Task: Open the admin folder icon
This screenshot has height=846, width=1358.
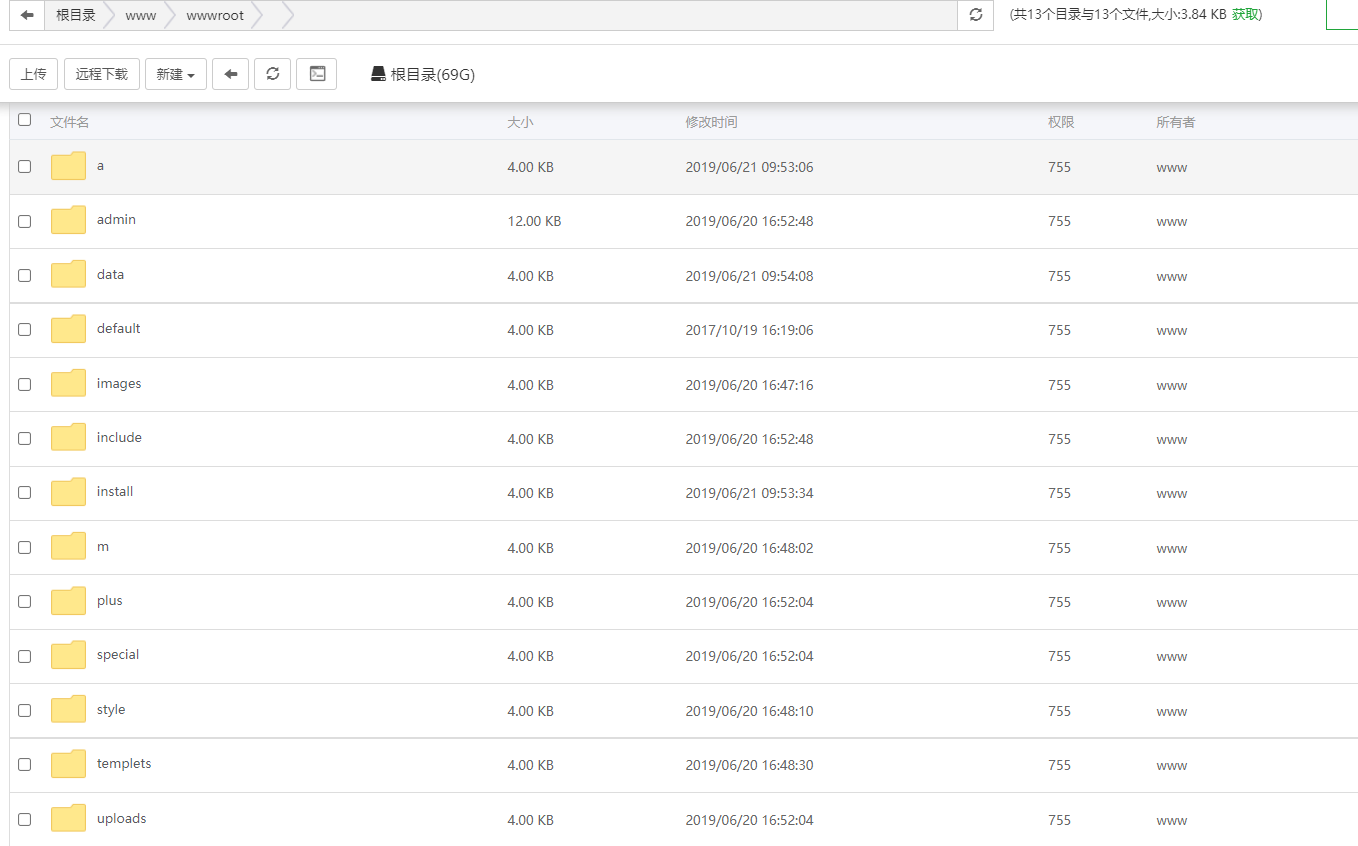Action: click(x=68, y=220)
